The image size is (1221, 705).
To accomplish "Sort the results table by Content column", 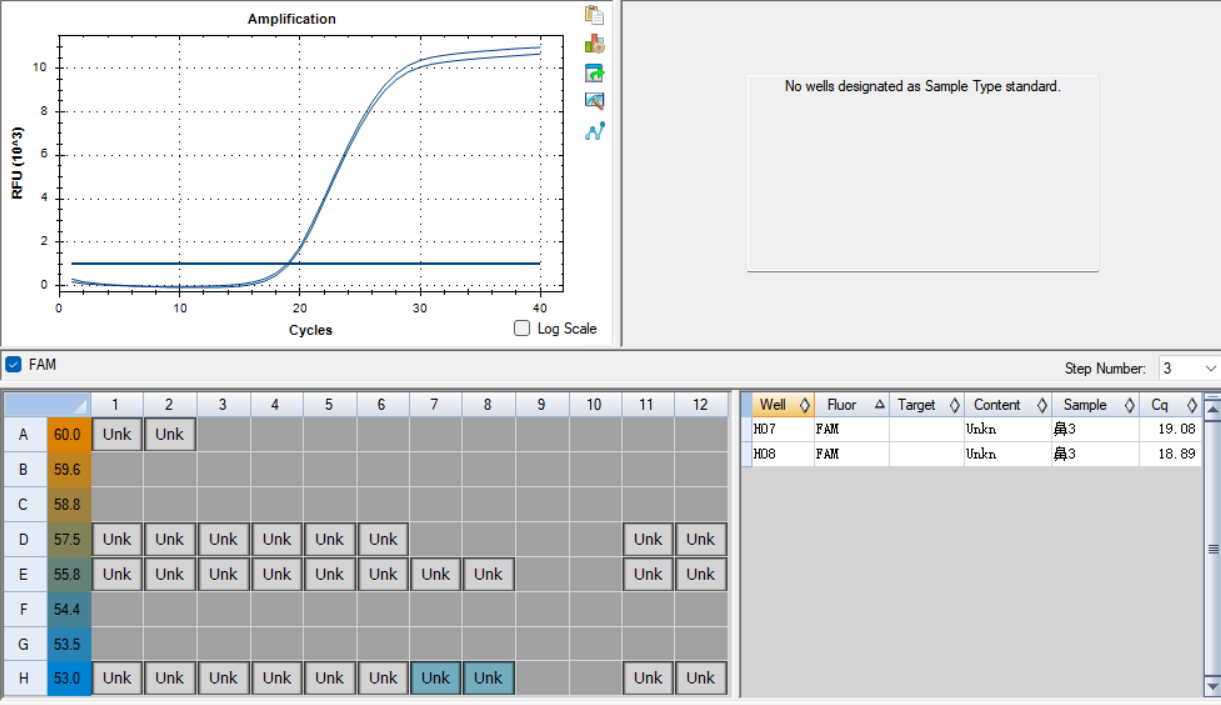I will [x=1008, y=405].
